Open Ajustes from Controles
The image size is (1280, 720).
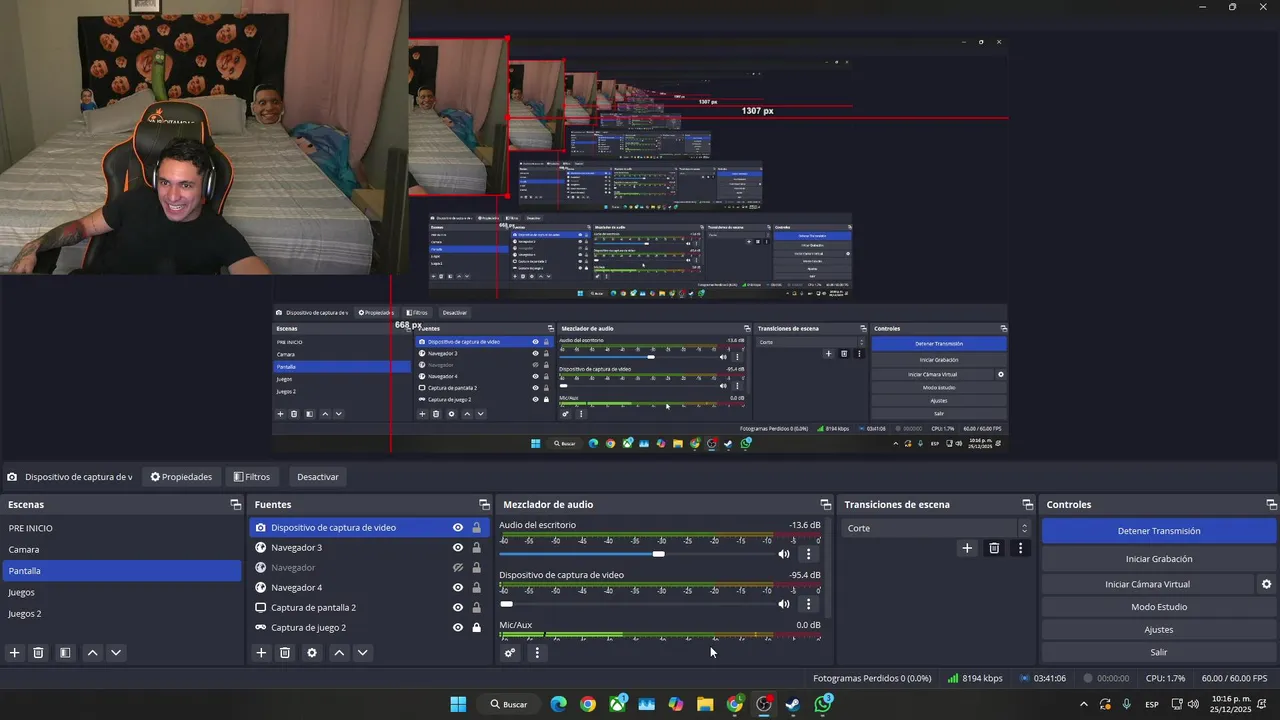(1159, 630)
